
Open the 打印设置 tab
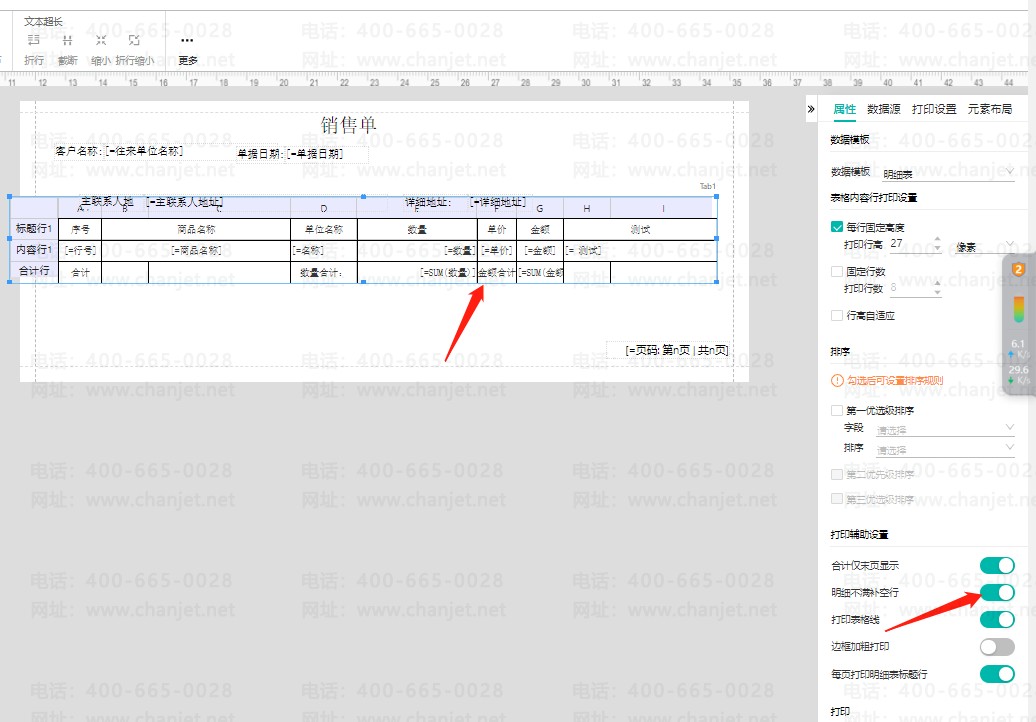(x=934, y=109)
